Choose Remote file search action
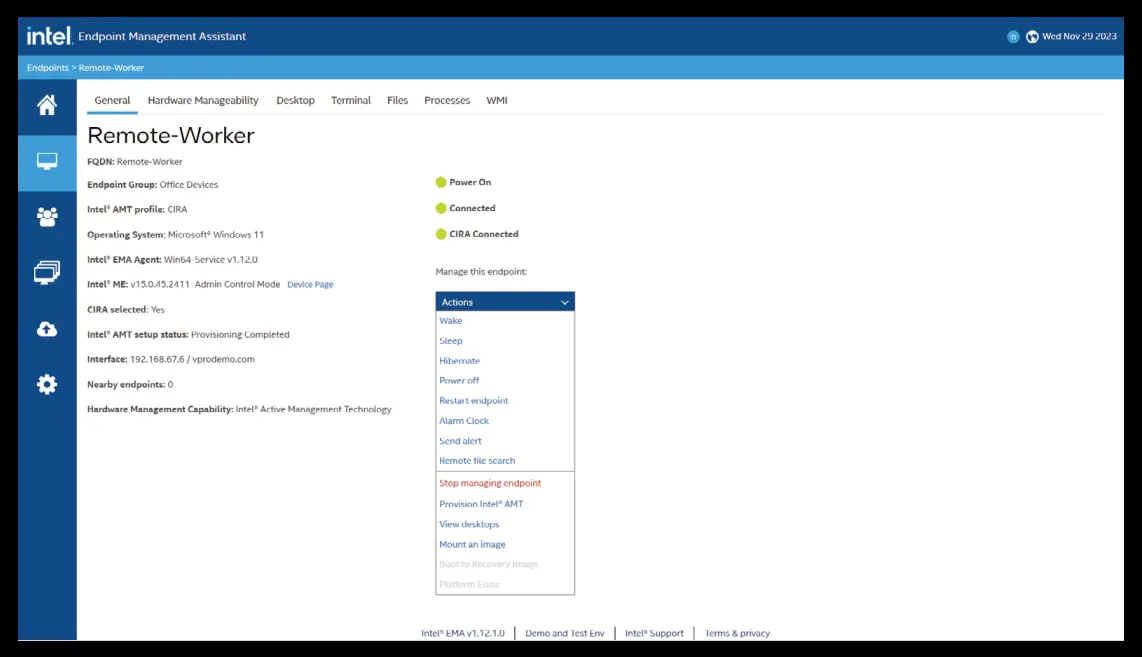 click(x=477, y=461)
